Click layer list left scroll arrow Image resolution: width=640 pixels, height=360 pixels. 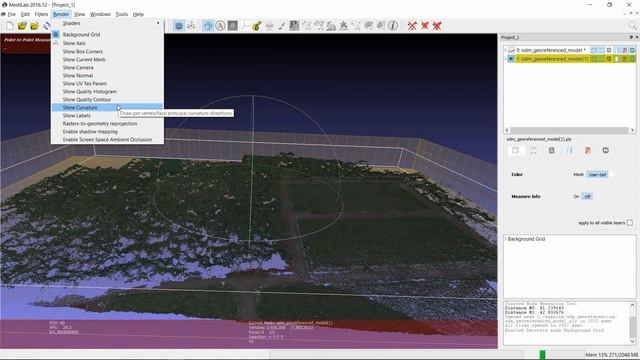coord(507,130)
